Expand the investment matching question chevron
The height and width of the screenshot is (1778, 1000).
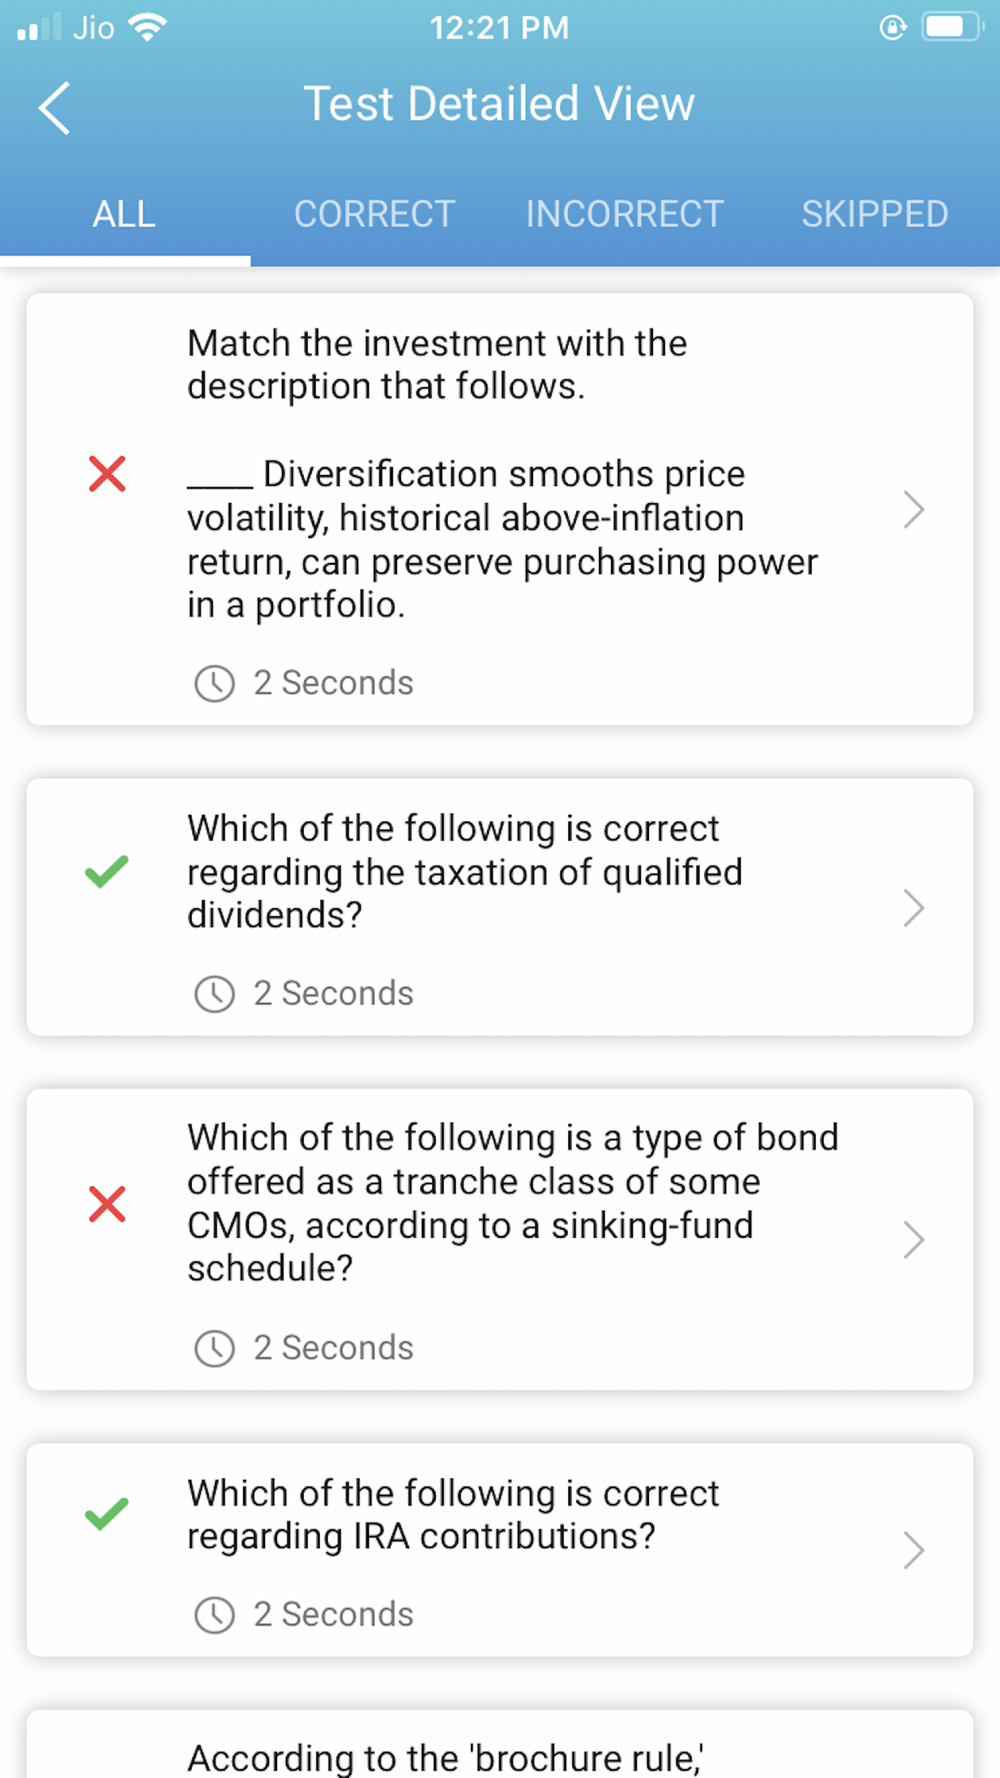(913, 509)
